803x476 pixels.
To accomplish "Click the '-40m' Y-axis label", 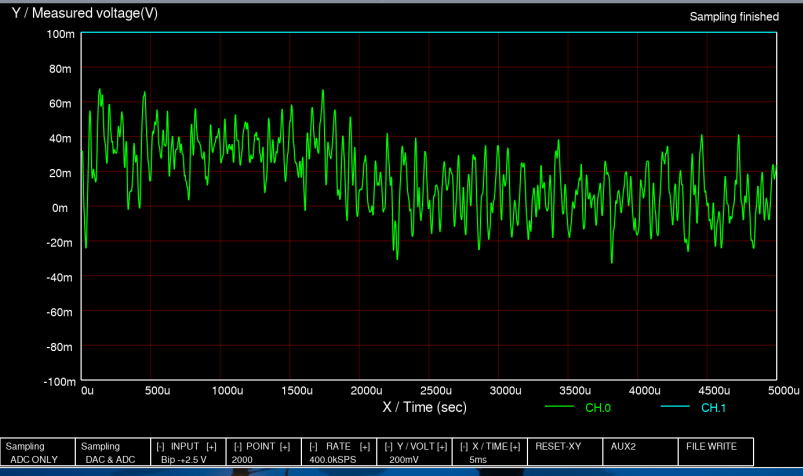I will (x=59, y=278).
